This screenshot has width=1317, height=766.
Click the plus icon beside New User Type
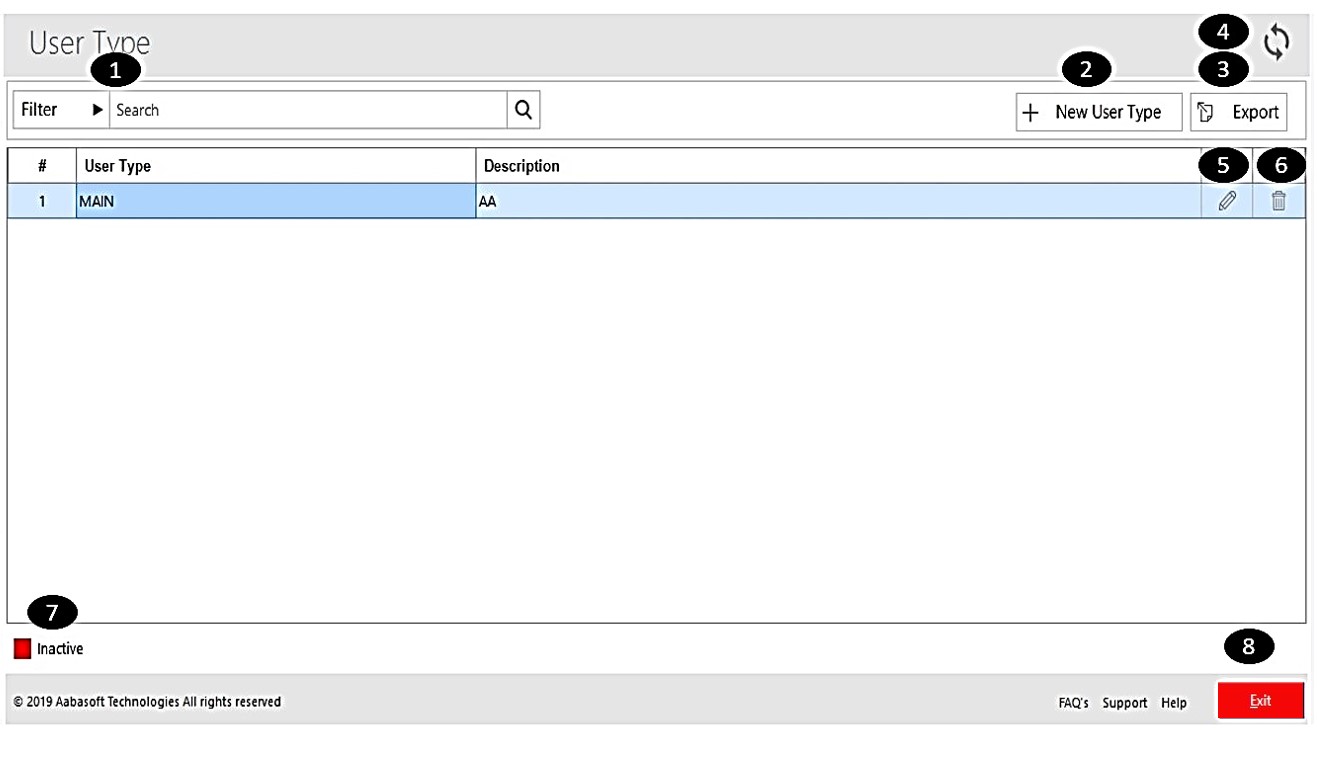click(x=1031, y=112)
